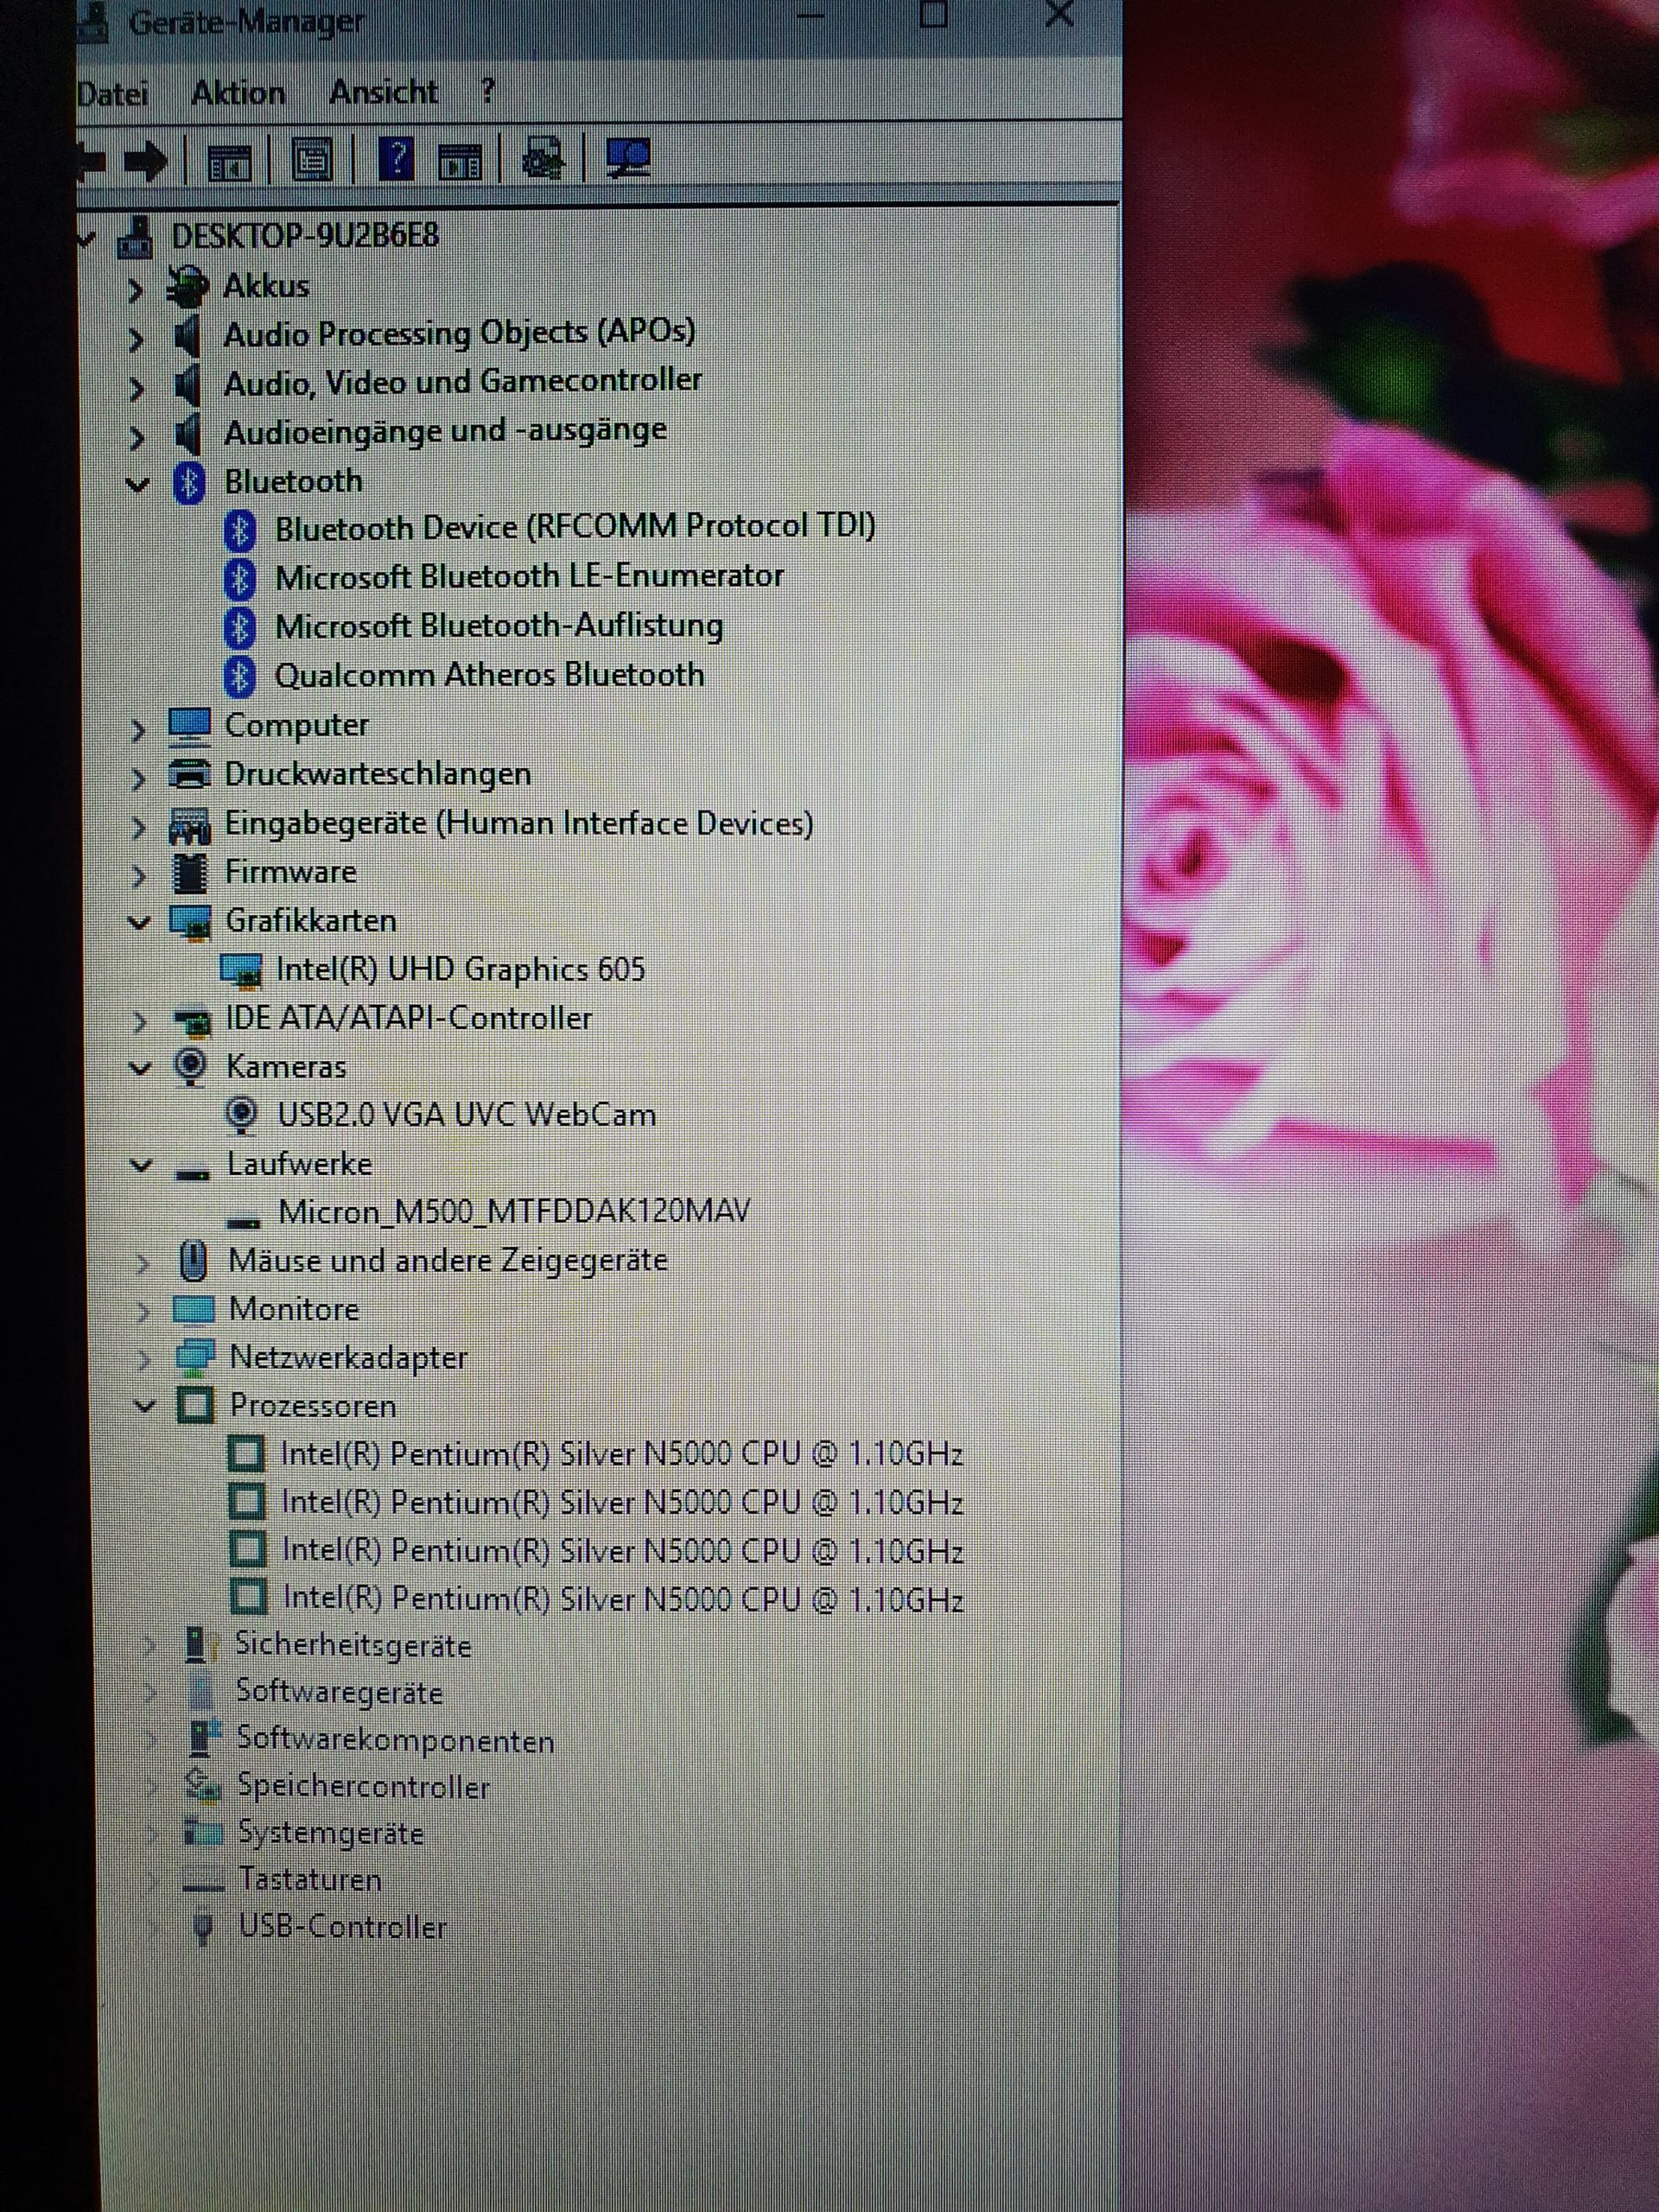This screenshot has height=2212, width=1659.
Task: Click the USB-Controller plug icon
Action: tap(203, 1928)
